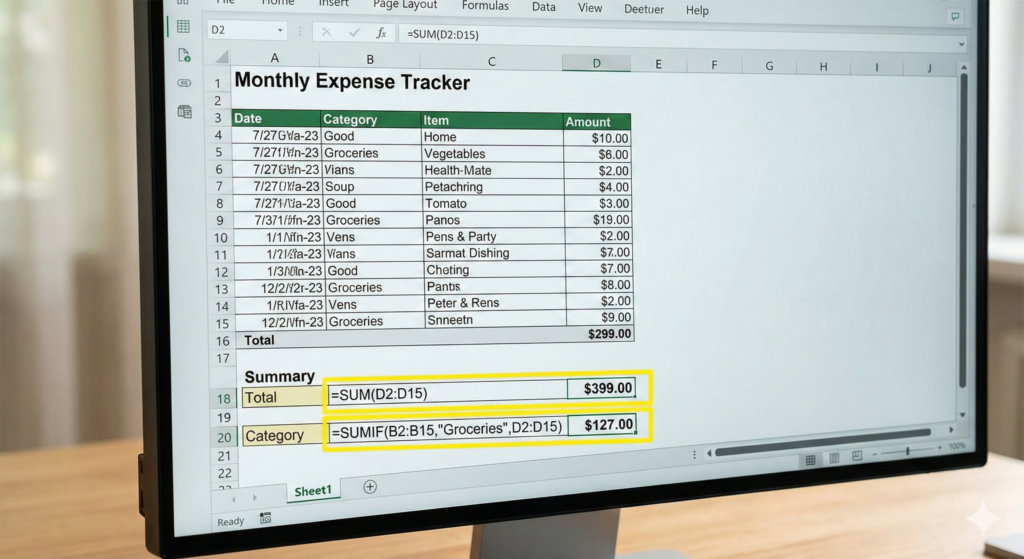Cancel the formula entry with the X
This screenshot has height=559, width=1024.
(x=326, y=32)
